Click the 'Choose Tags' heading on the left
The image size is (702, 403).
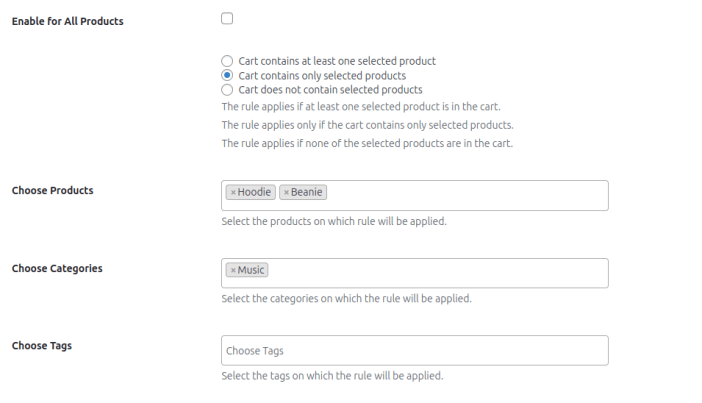41,346
